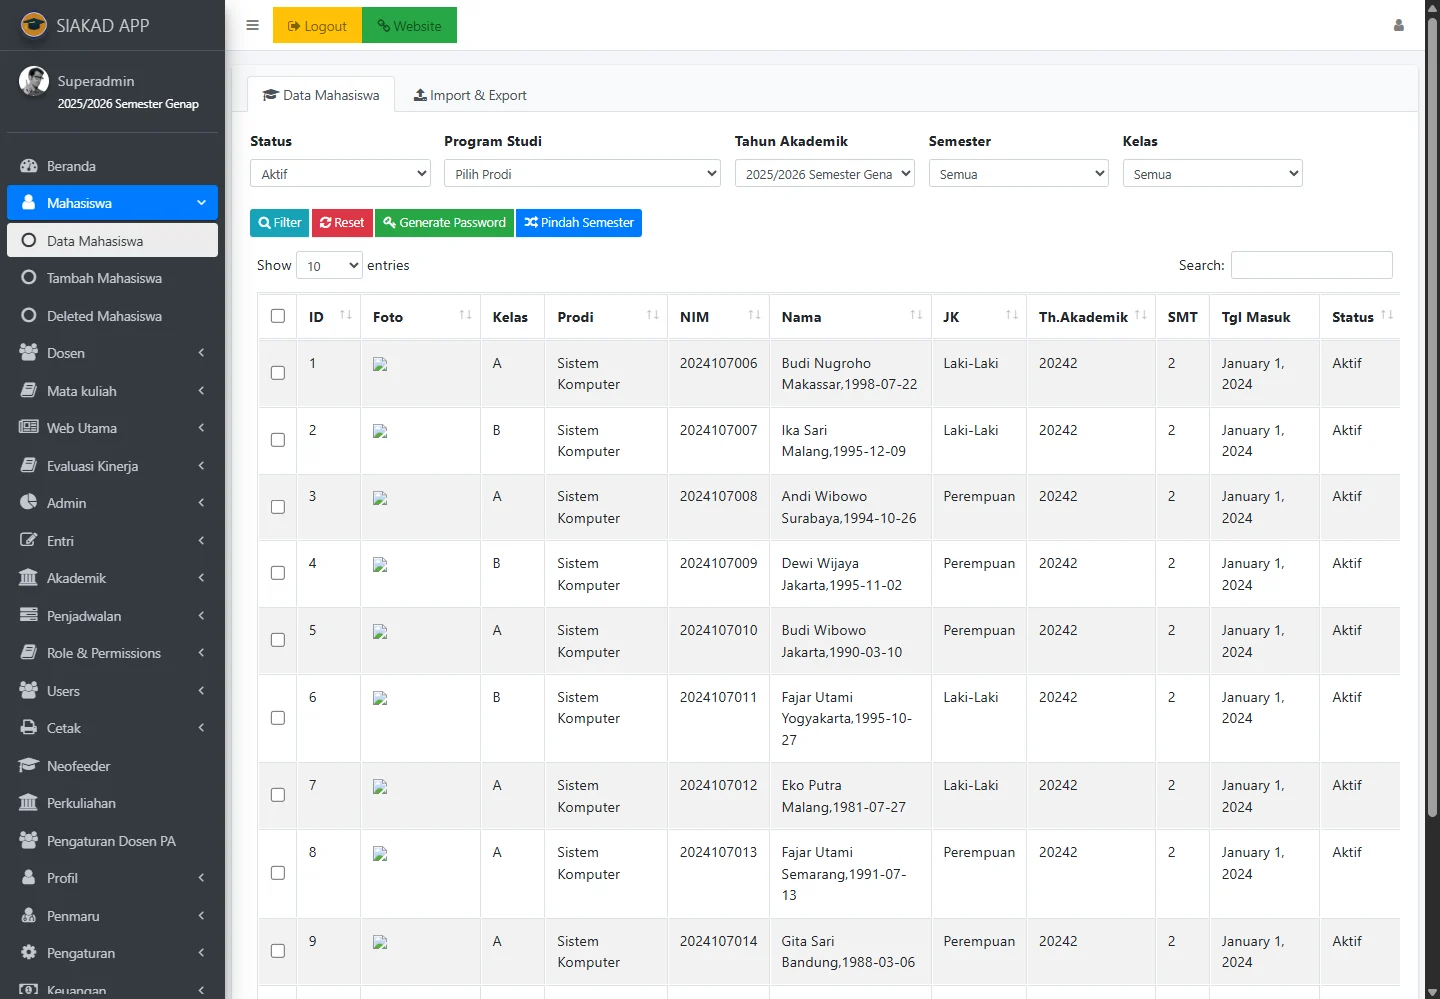Click into the Search input field
The height and width of the screenshot is (999, 1440).
tap(1311, 265)
